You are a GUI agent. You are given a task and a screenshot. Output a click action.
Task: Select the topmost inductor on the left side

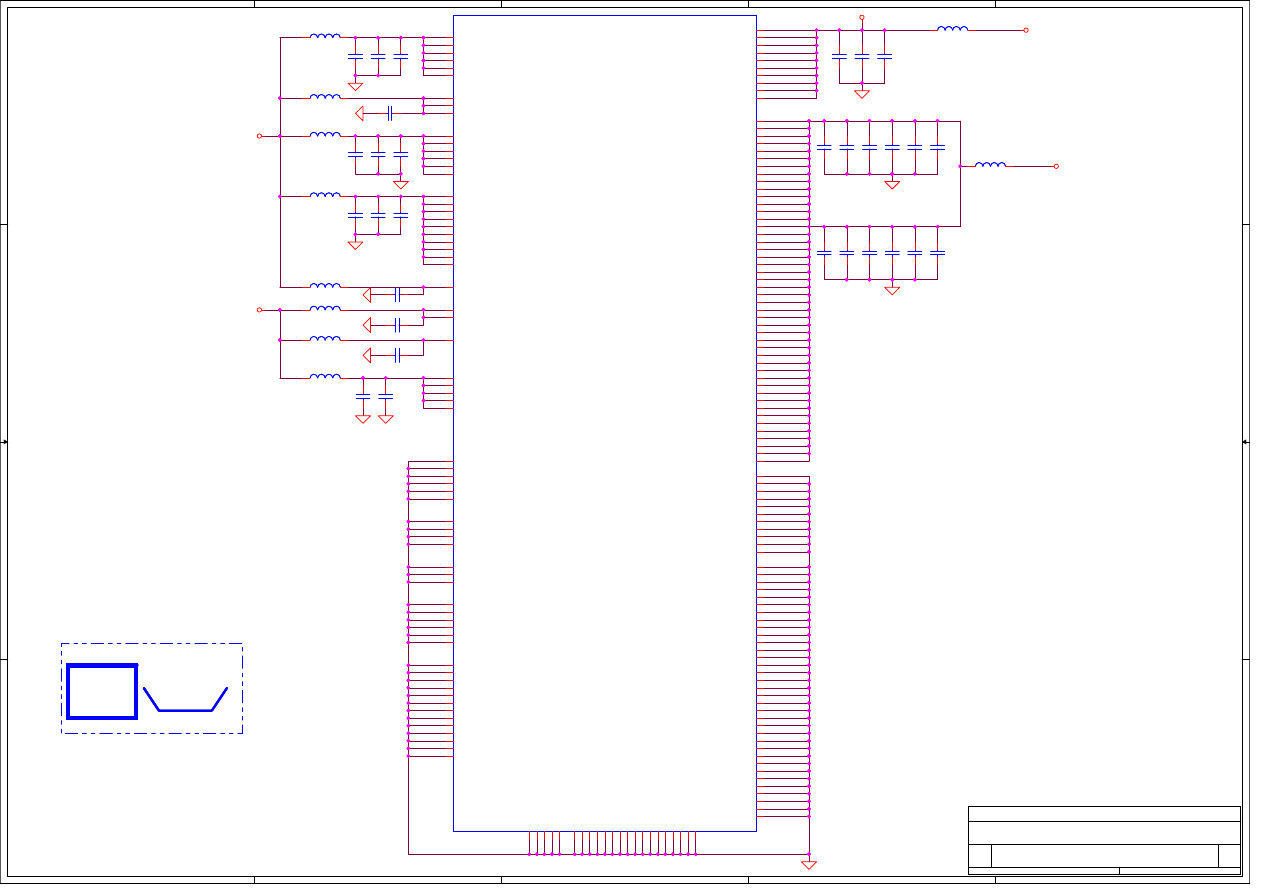(324, 37)
